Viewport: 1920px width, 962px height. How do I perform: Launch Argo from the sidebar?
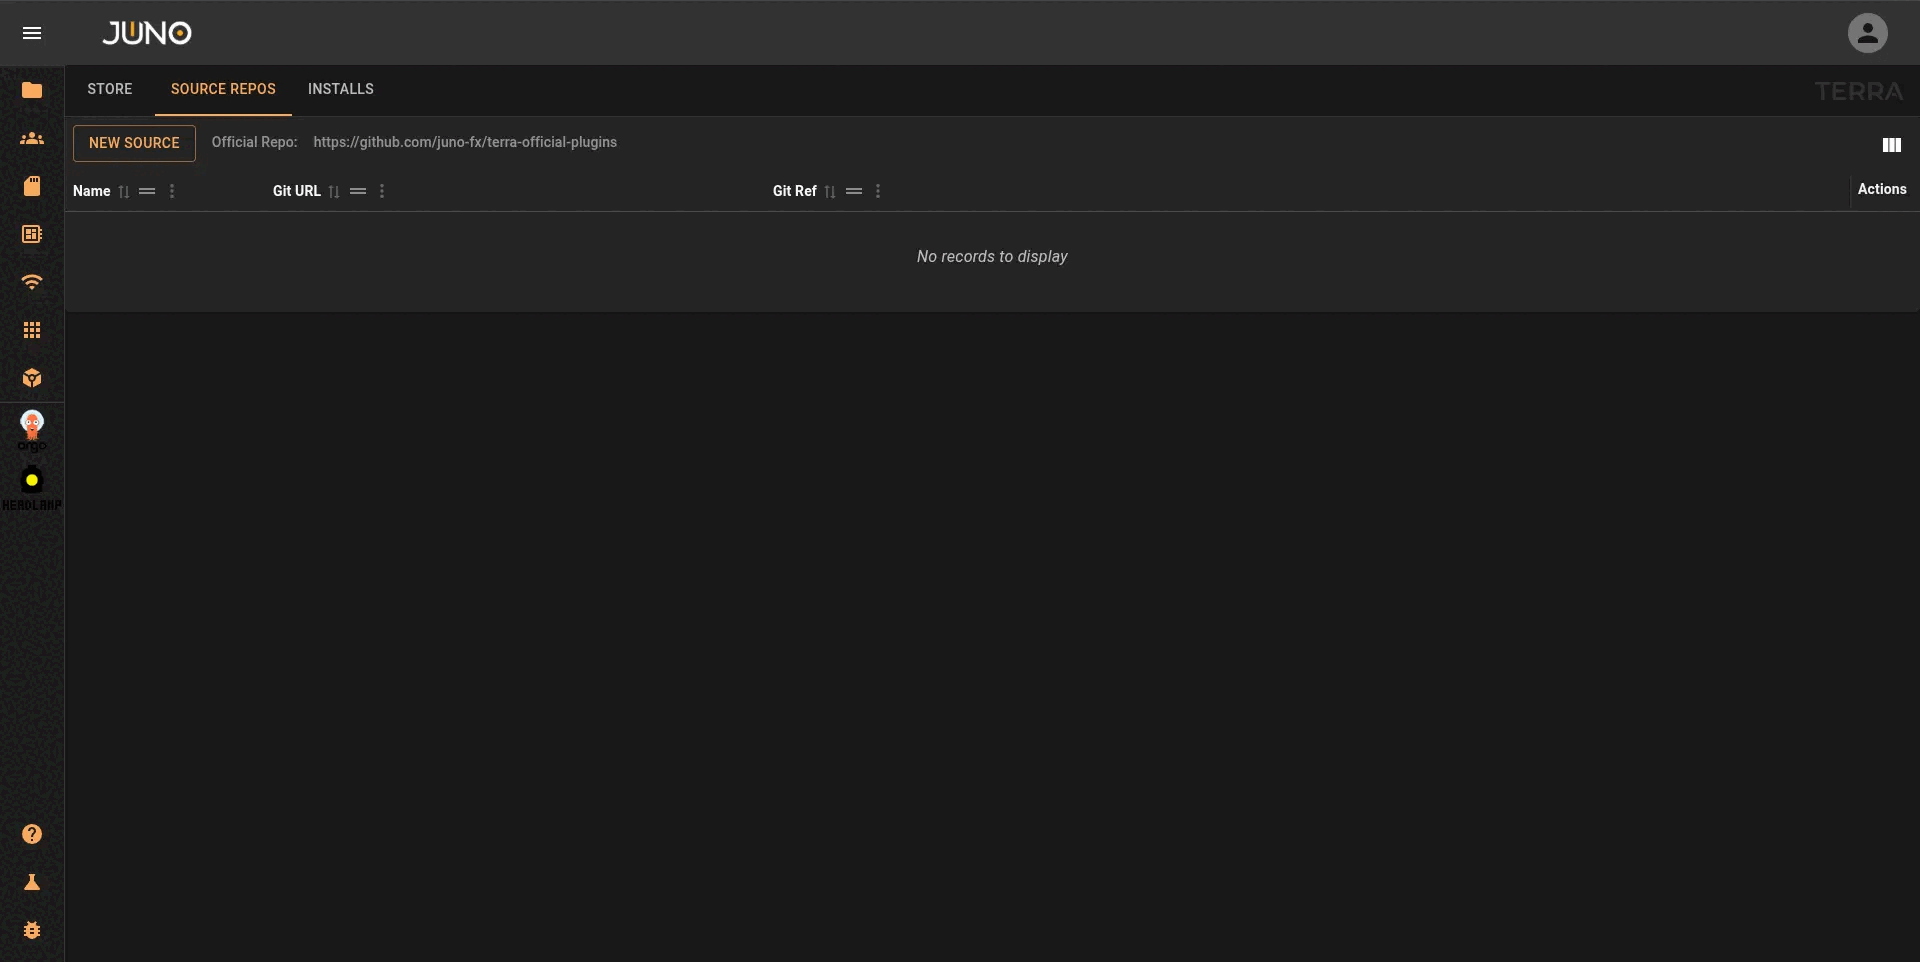(x=32, y=430)
